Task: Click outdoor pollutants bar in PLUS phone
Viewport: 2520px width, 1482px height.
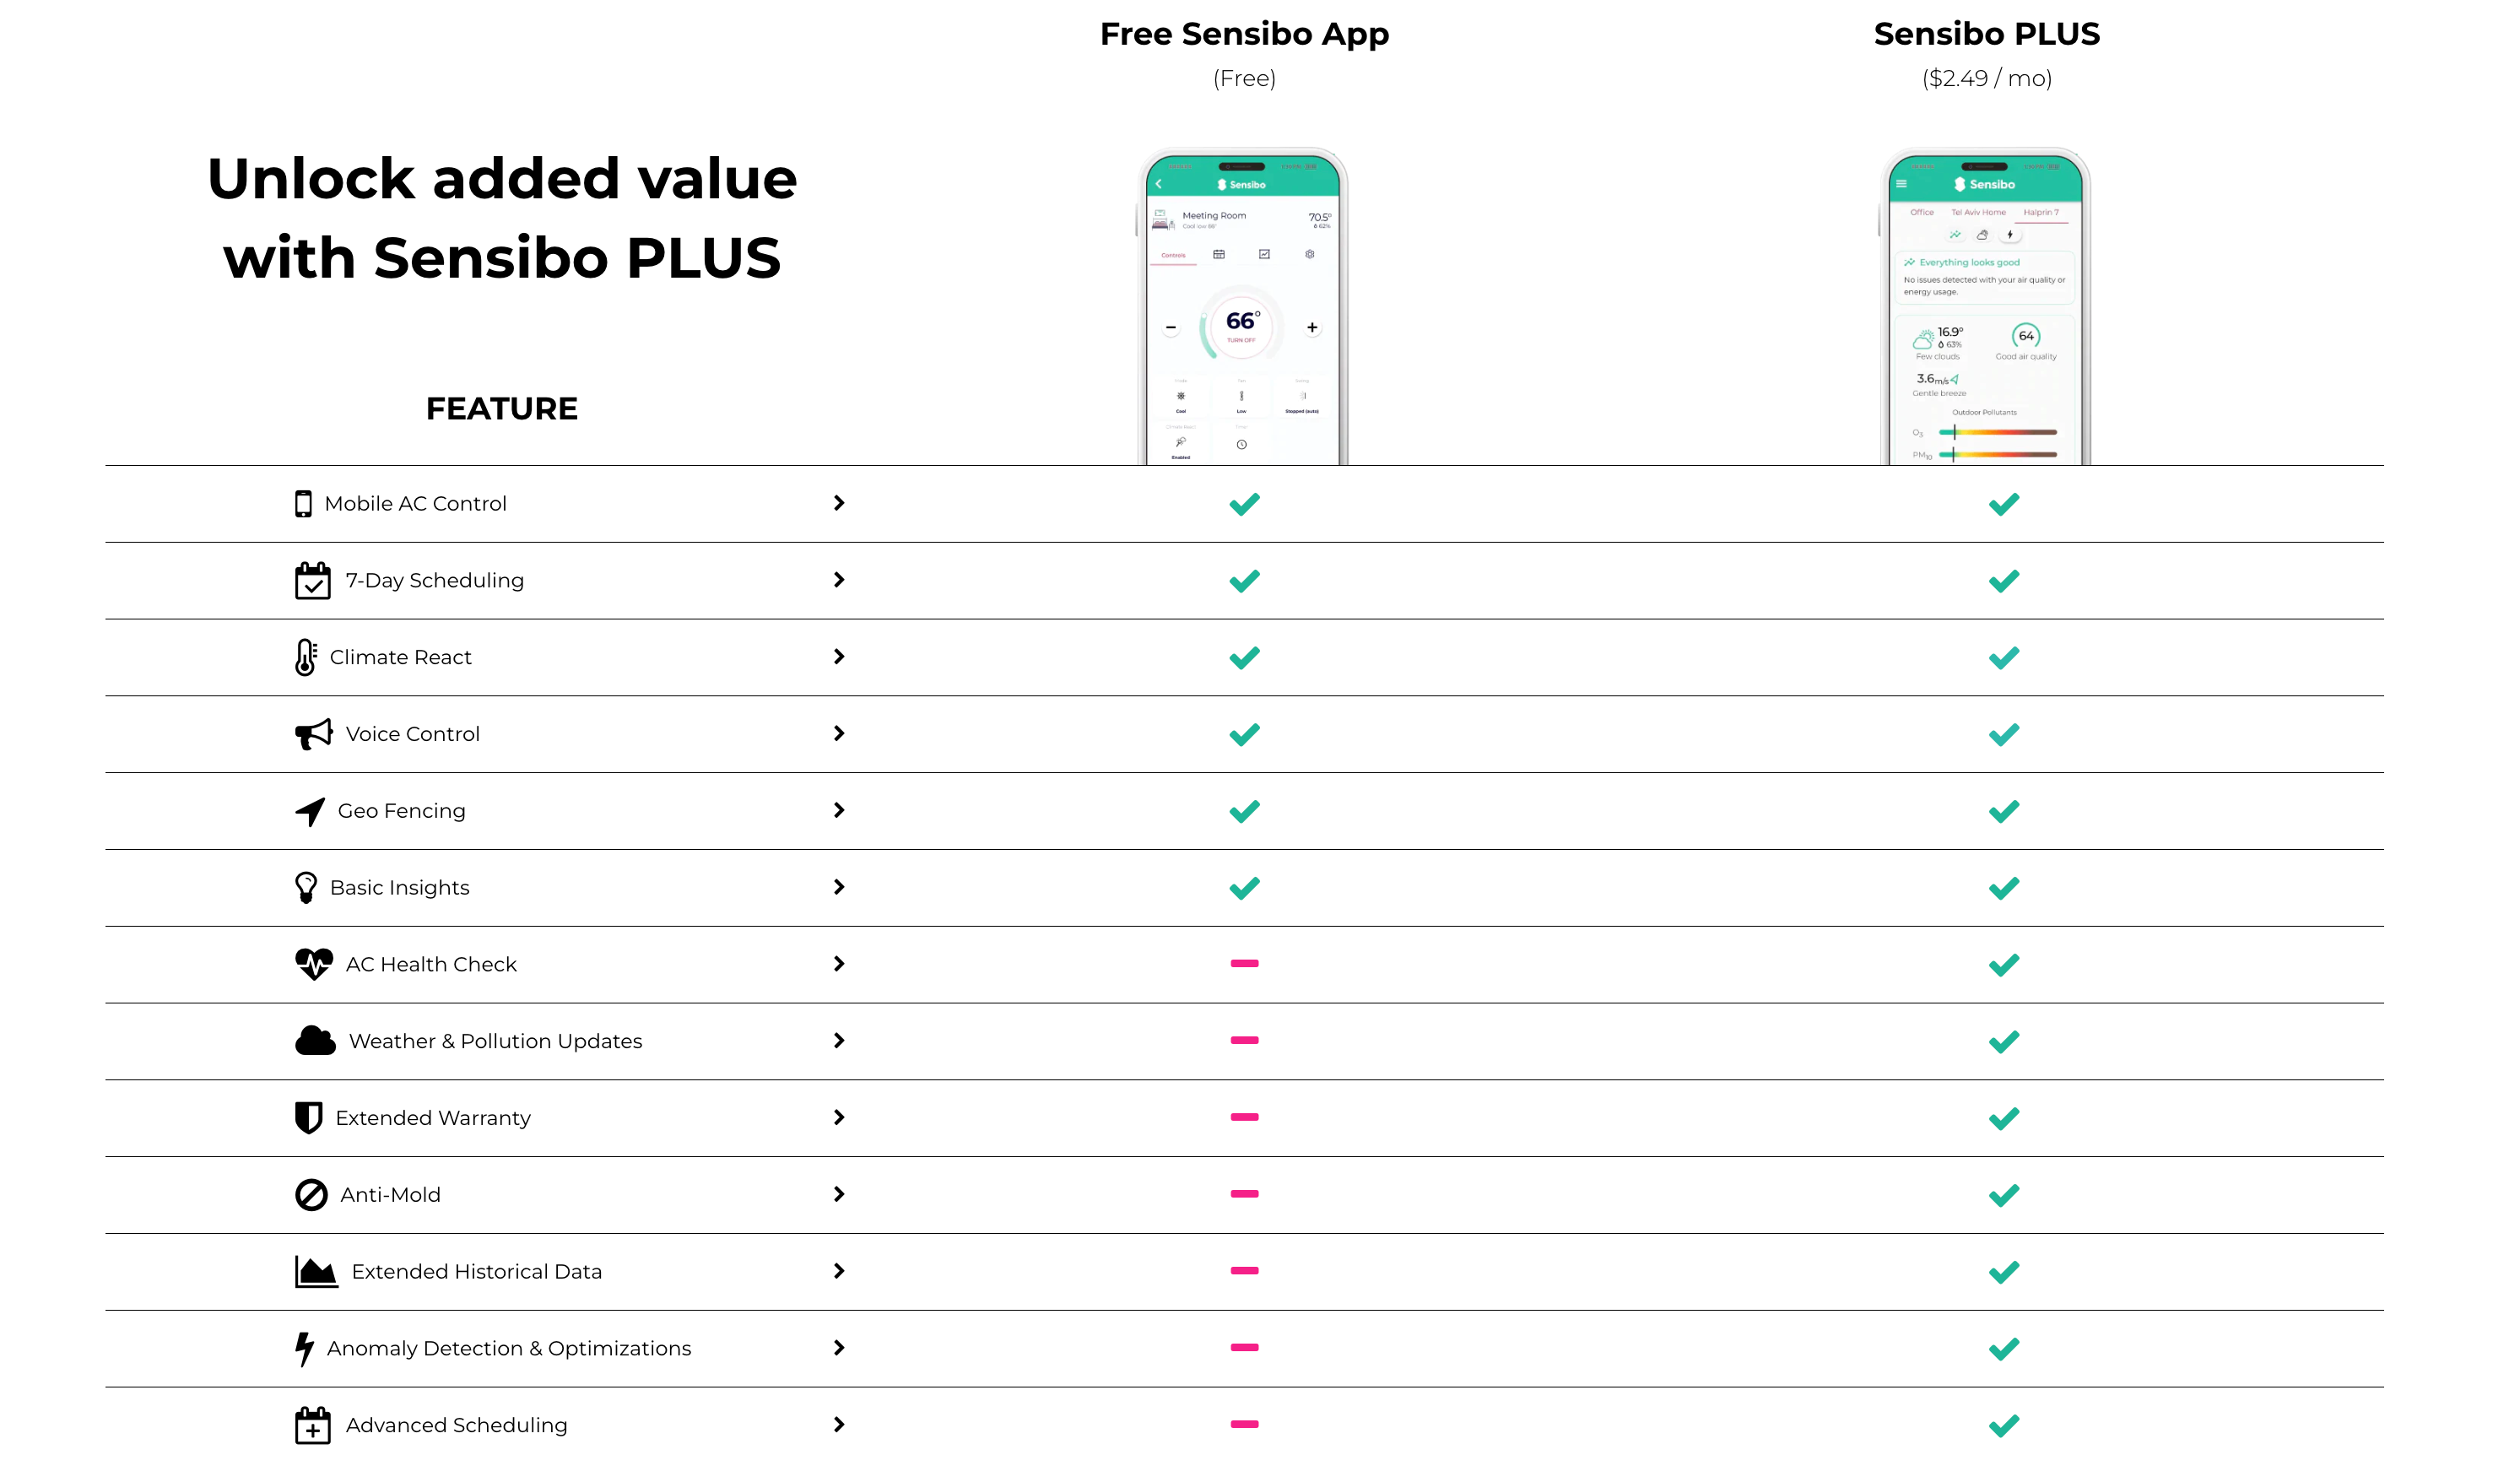Action: tap(1997, 432)
